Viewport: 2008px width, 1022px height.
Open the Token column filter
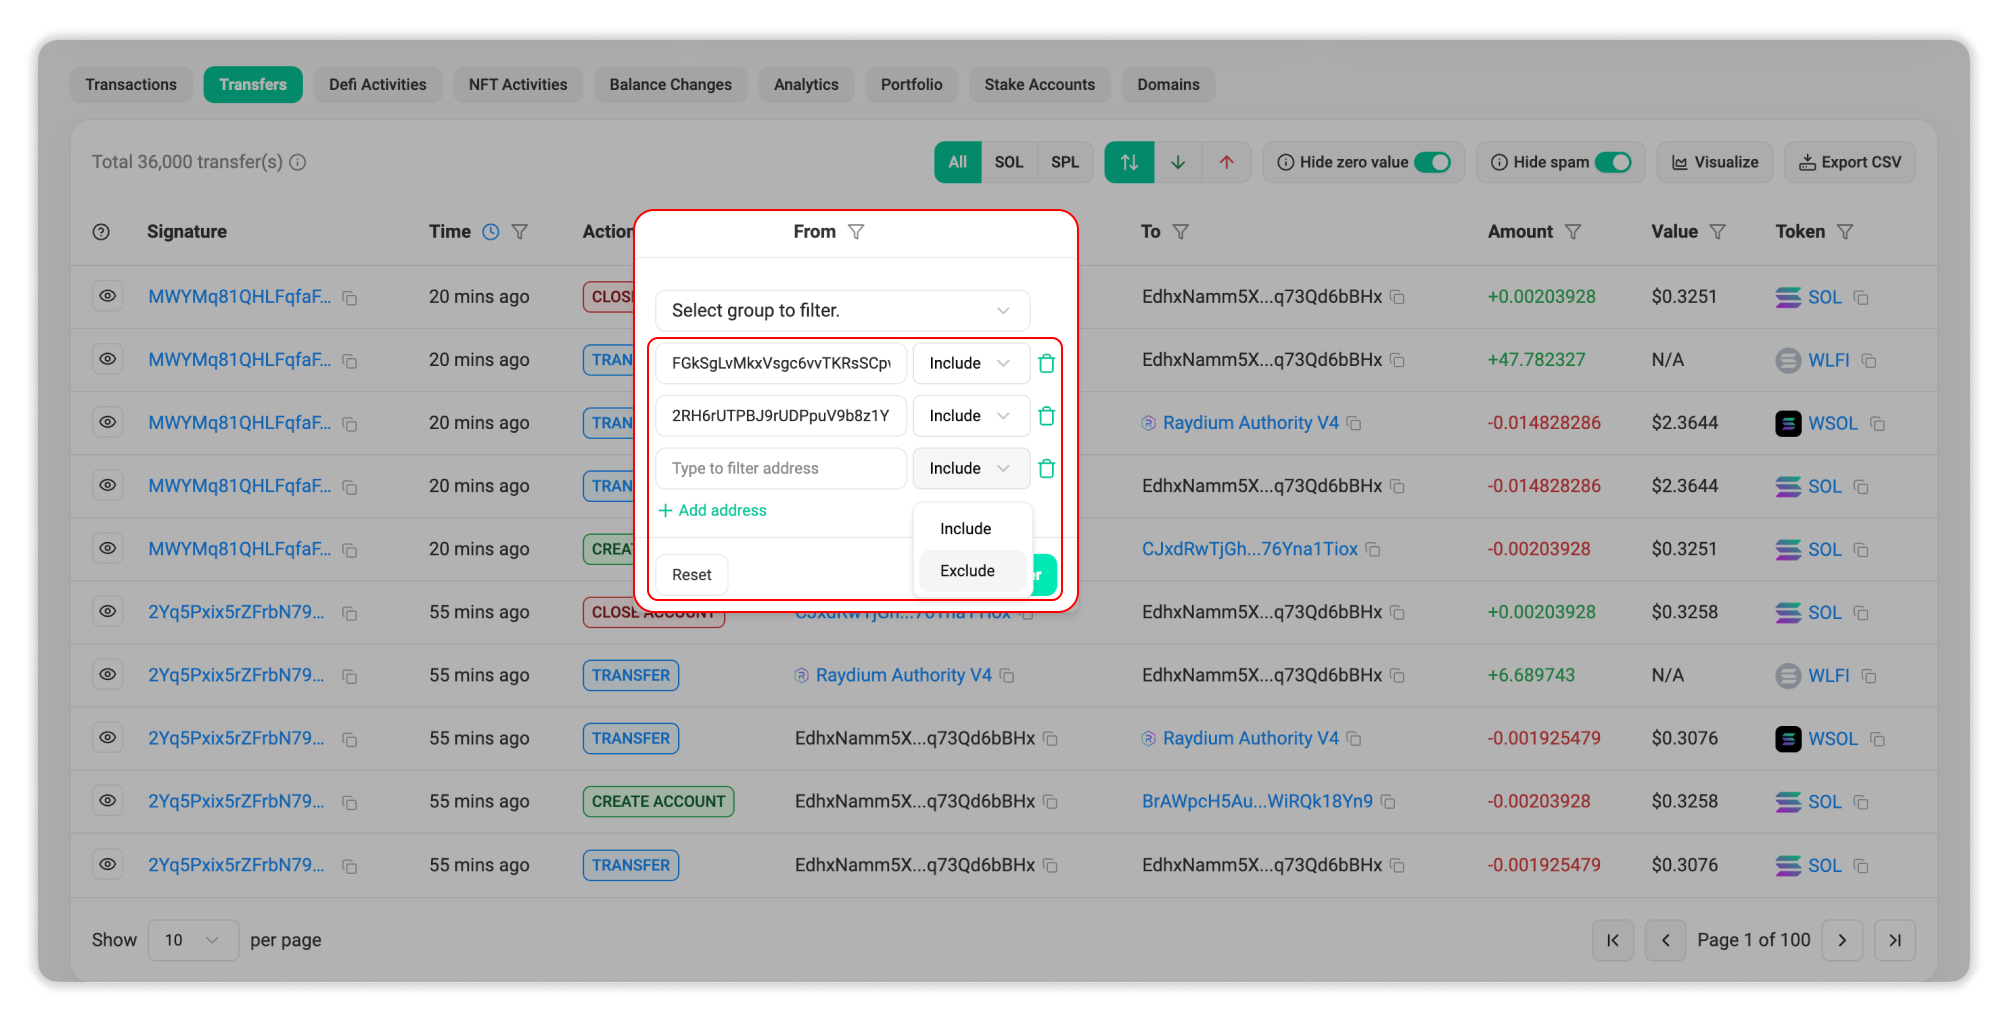click(1845, 232)
